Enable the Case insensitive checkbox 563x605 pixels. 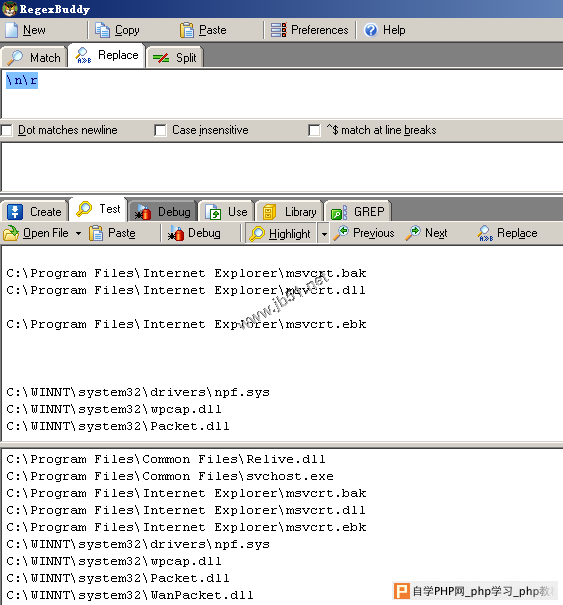160,130
